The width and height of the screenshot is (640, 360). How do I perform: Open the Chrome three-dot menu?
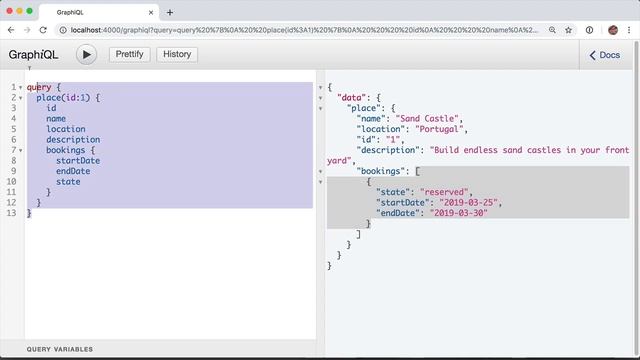[629, 30]
